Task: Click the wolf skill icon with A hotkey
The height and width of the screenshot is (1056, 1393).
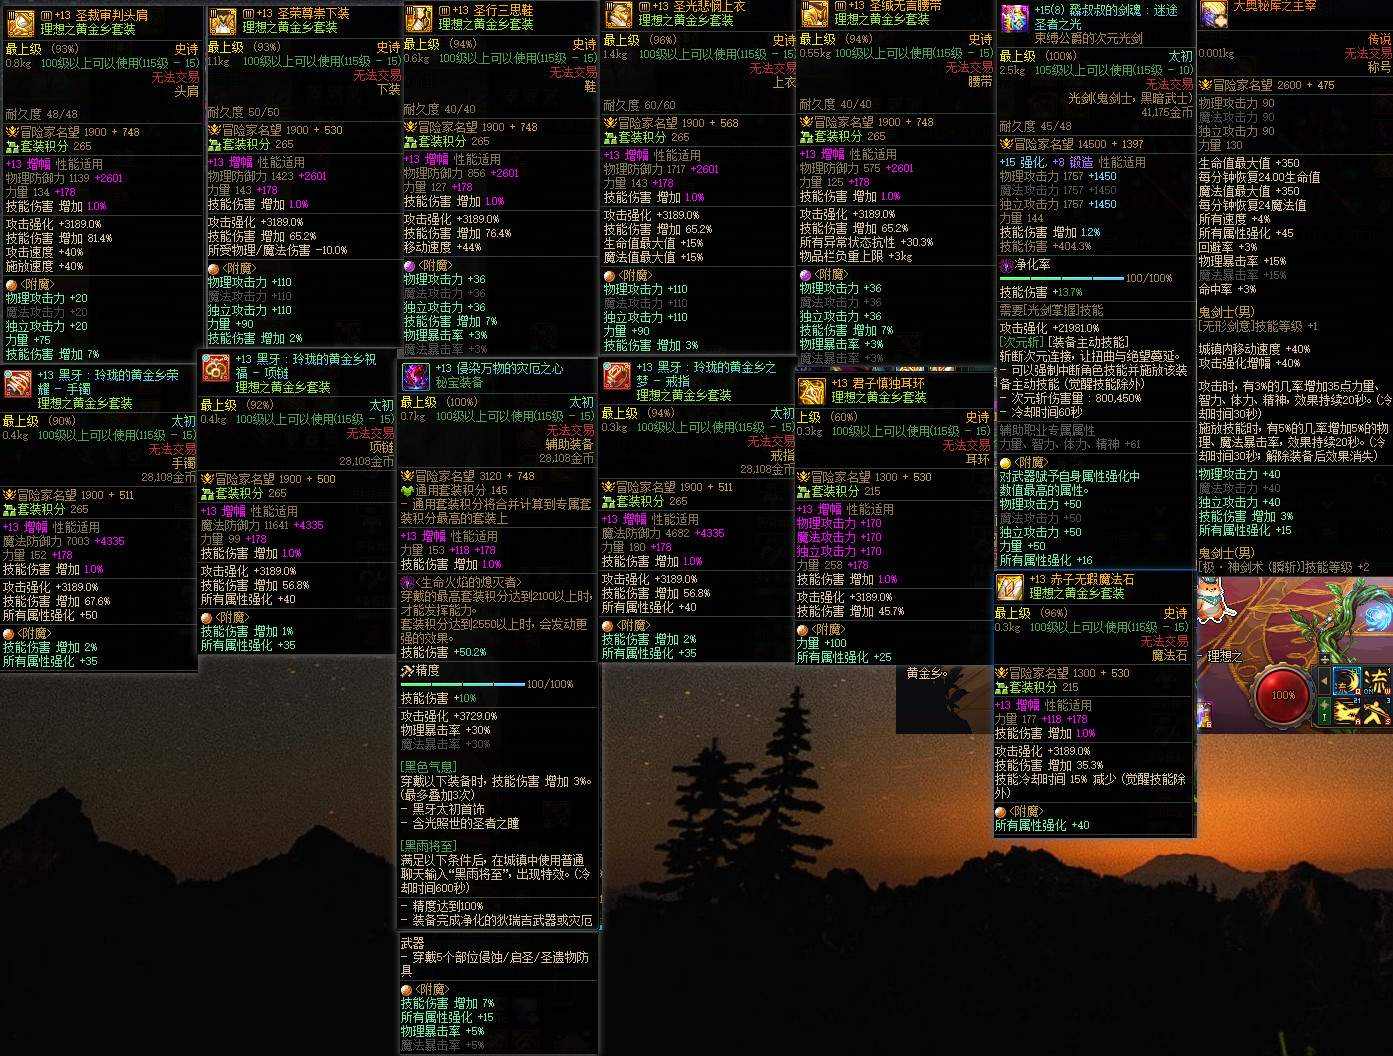Action: point(1348,712)
